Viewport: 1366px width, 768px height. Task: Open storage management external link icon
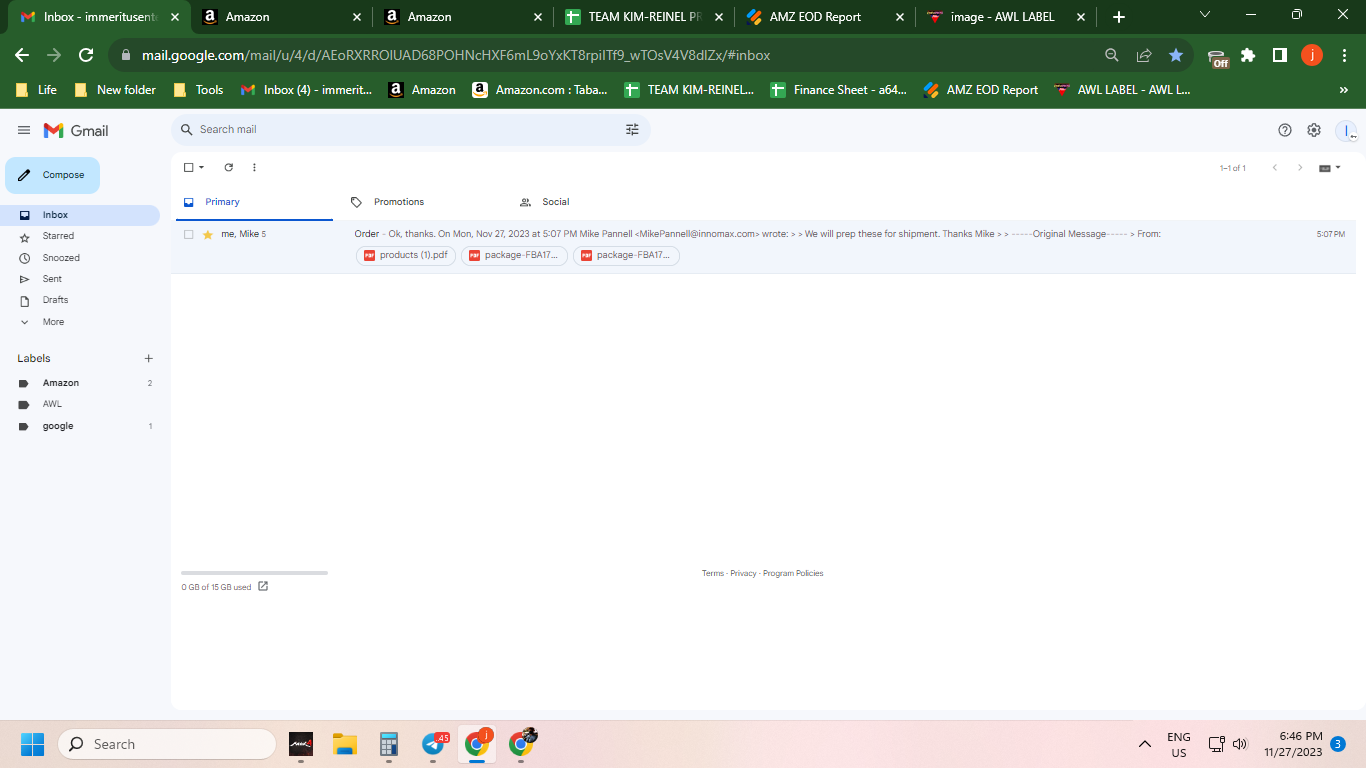[263, 587]
